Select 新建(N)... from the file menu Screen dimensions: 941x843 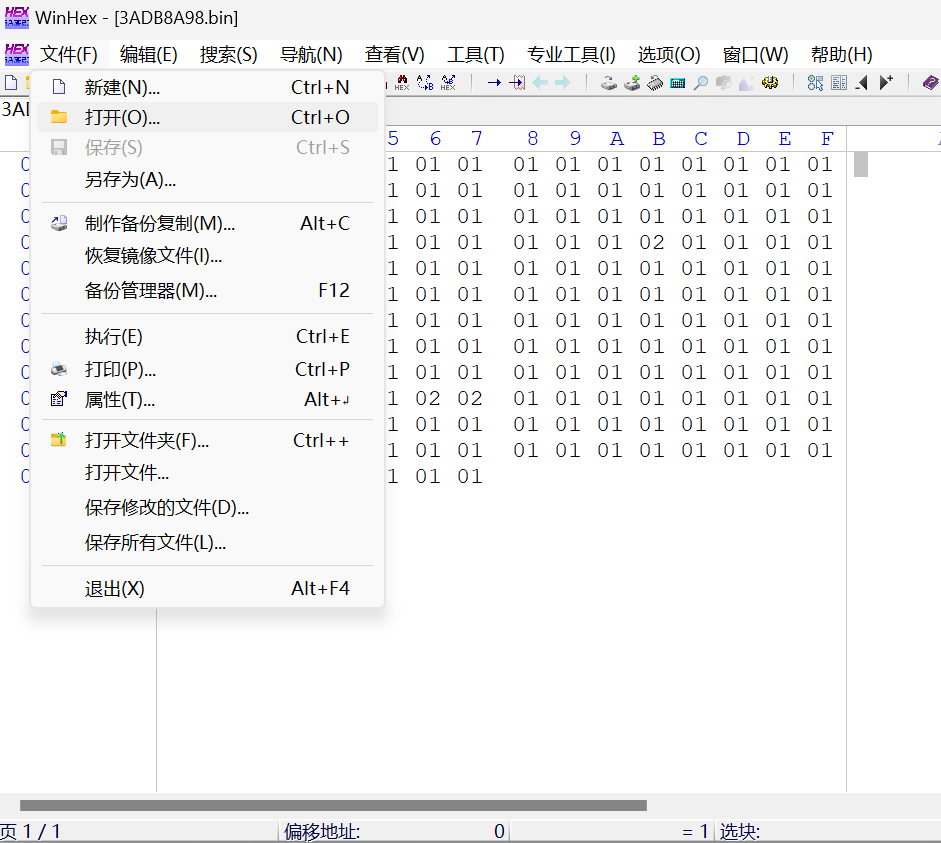pos(122,87)
